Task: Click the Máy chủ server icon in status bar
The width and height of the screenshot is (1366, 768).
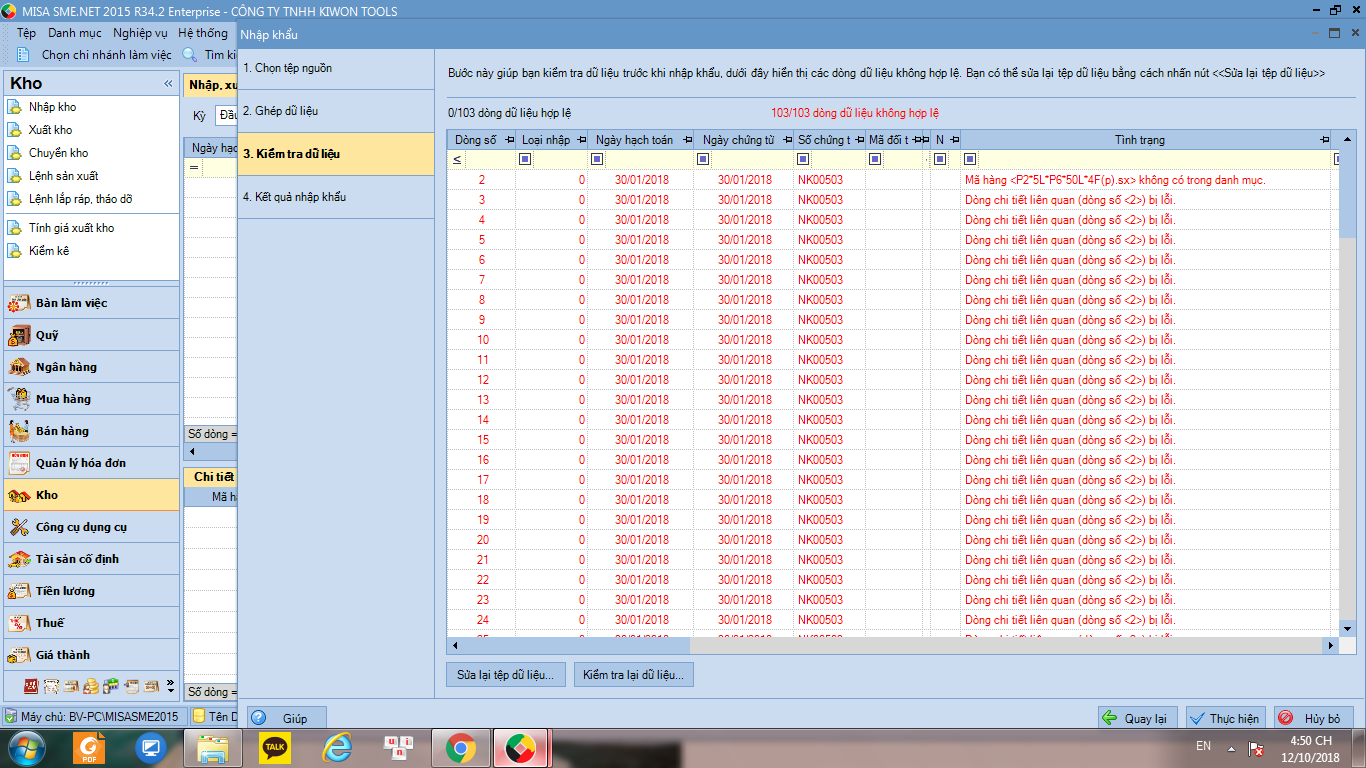Action: (x=10, y=716)
